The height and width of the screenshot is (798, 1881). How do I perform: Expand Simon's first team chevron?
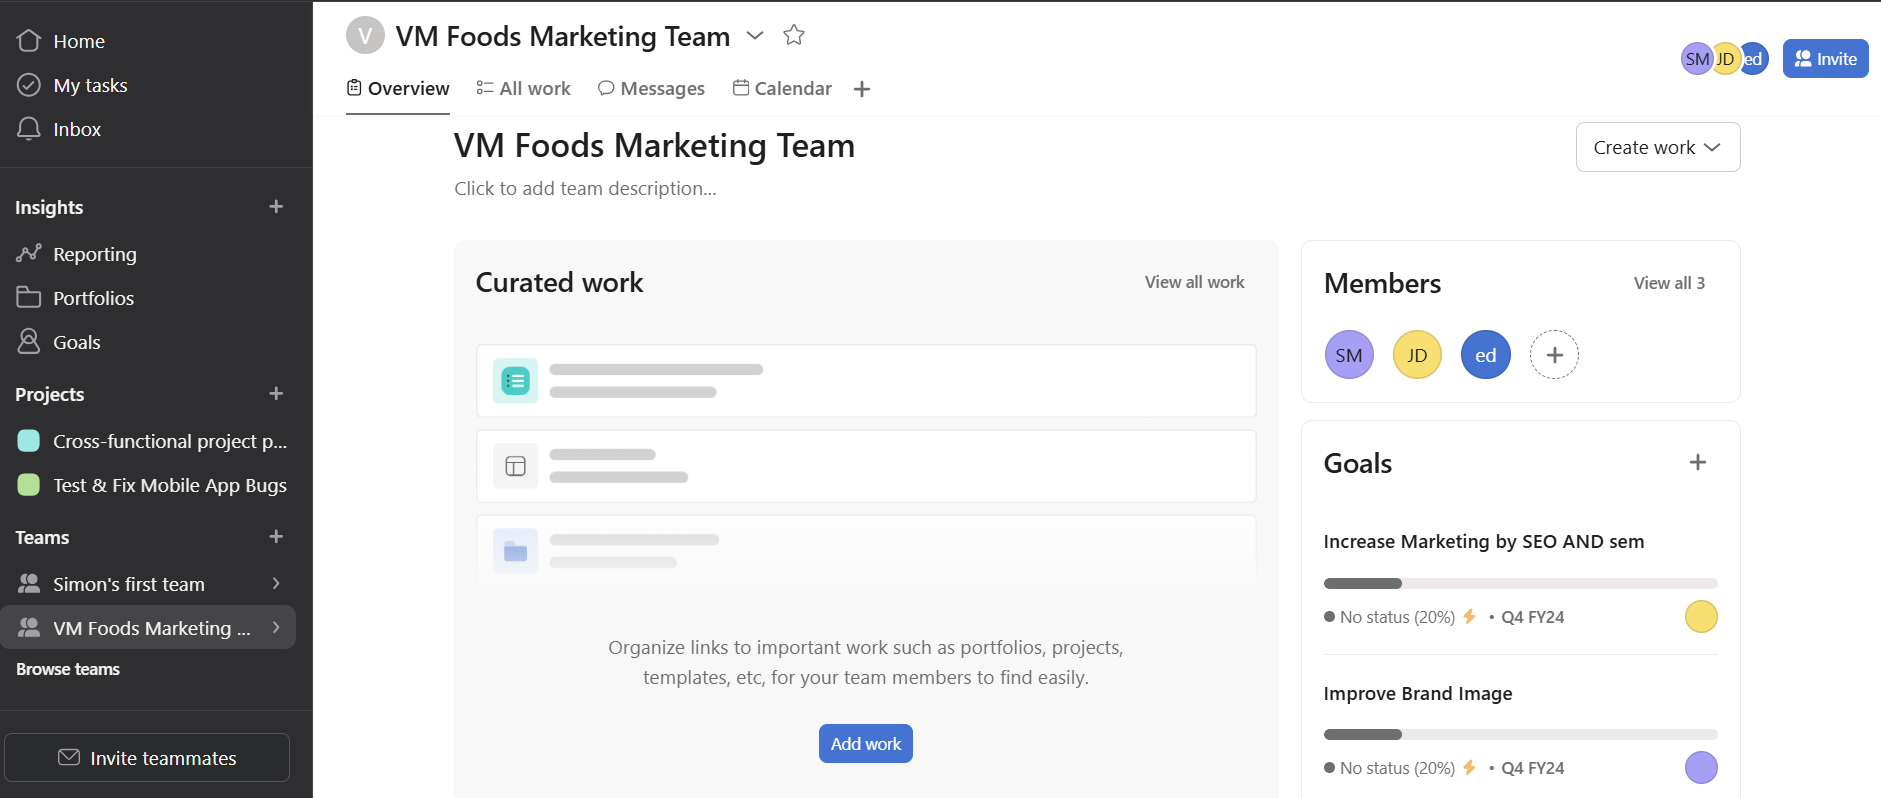click(276, 584)
